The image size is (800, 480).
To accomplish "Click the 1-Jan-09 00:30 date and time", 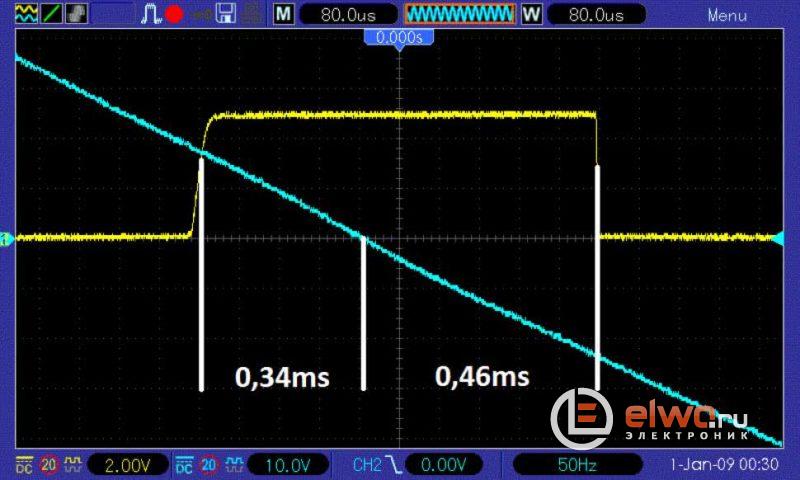I will 723,464.
